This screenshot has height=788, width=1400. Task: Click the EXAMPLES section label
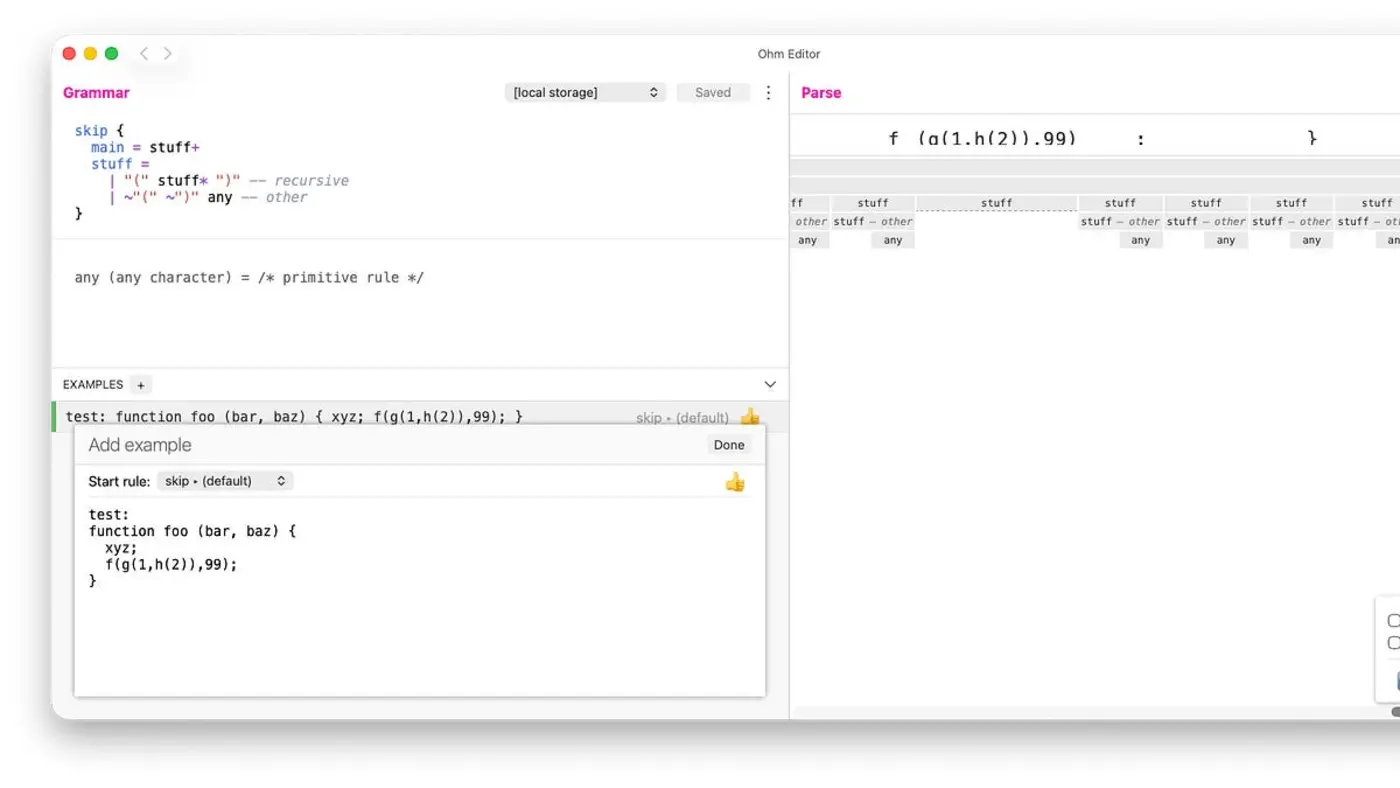(x=93, y=384)
